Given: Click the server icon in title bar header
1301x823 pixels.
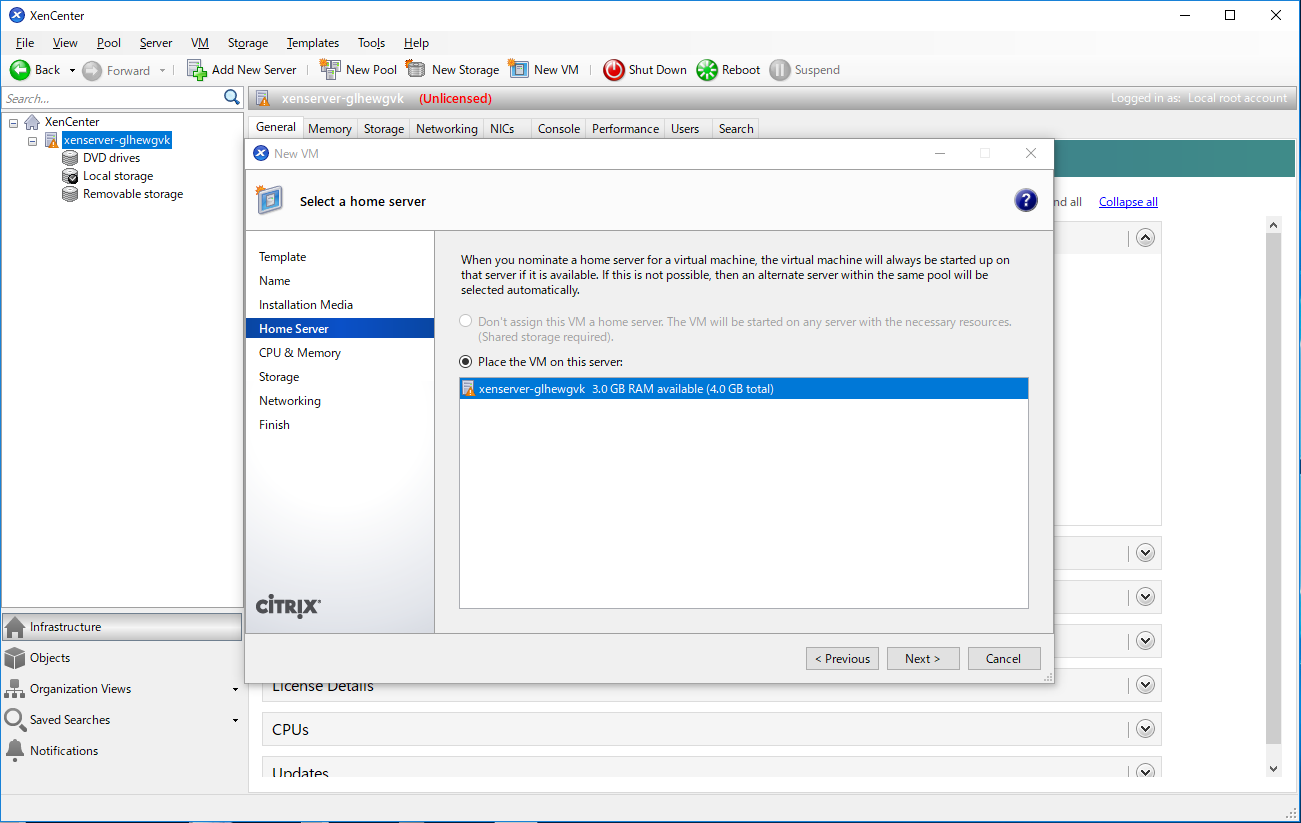Looking at the screenshot, I should pos(263,98).
